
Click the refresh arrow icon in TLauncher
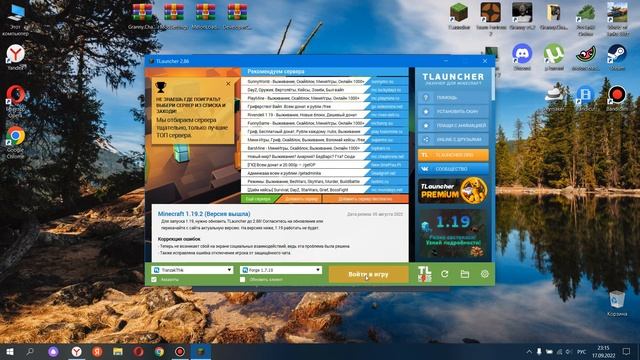click(444, 274)
